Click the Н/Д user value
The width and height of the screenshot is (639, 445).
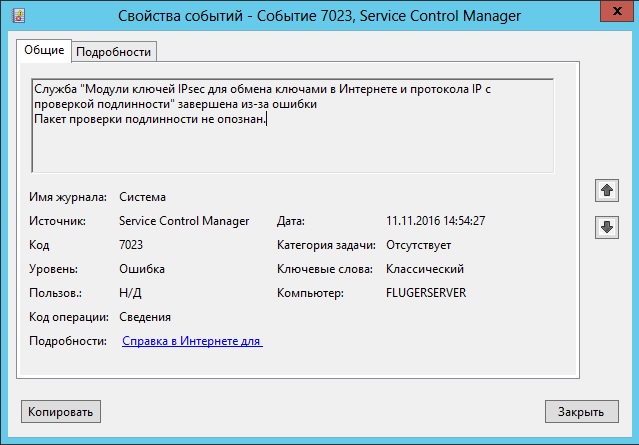[x=129, y=293]
